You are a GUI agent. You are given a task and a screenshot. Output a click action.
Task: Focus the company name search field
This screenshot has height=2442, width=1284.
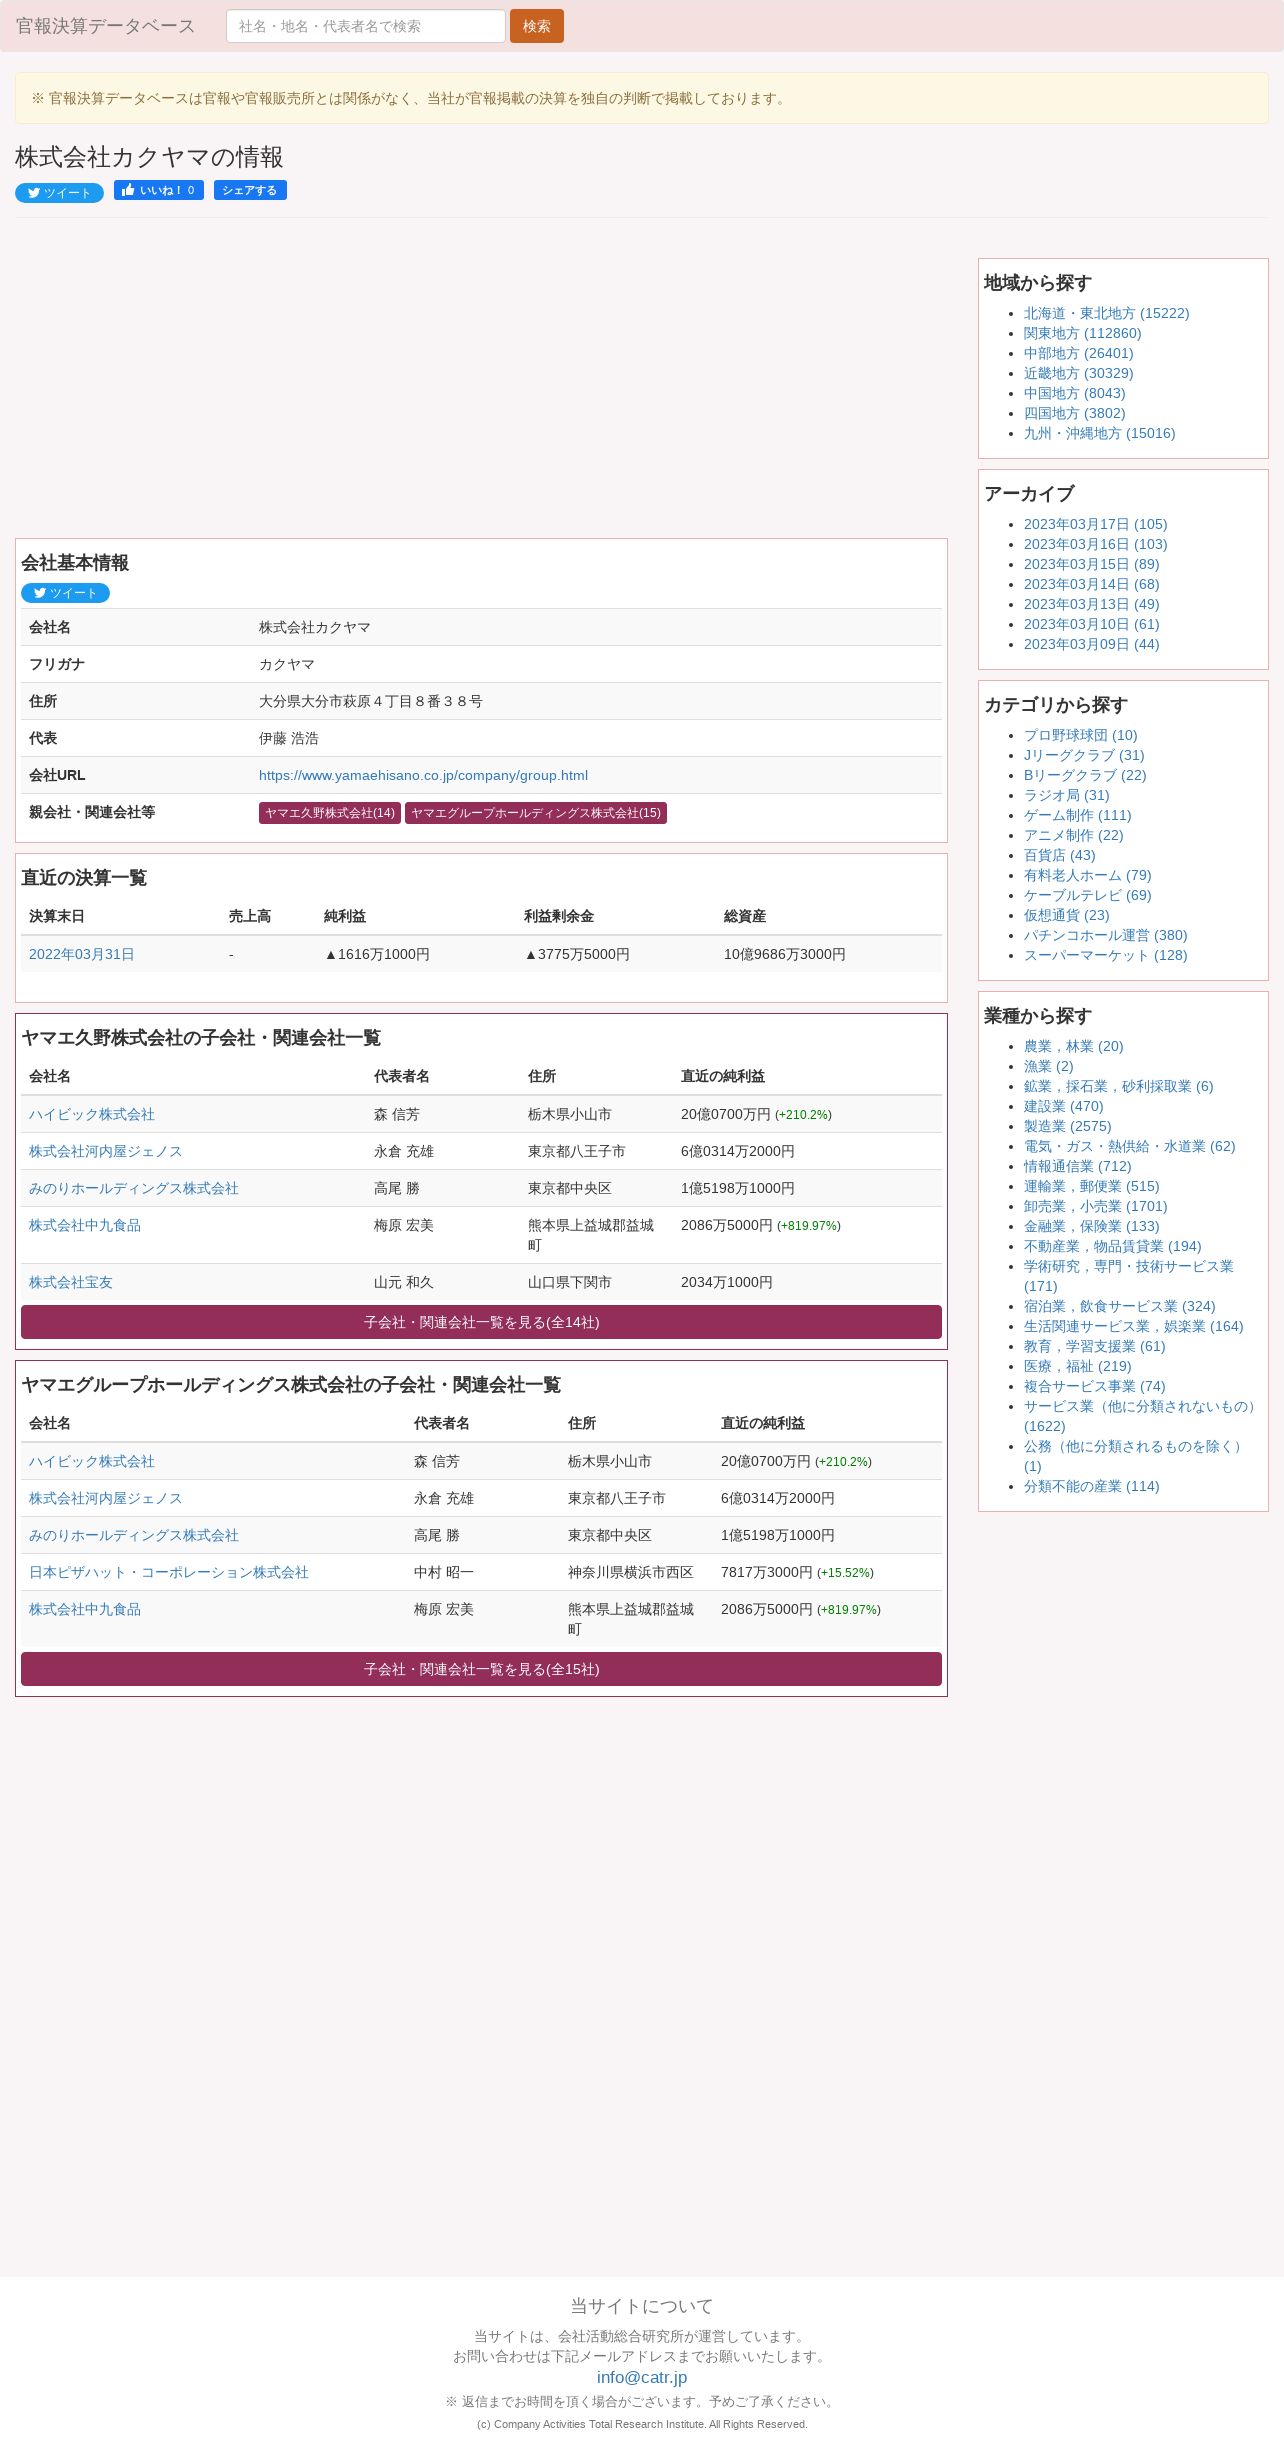coord(366,26)
